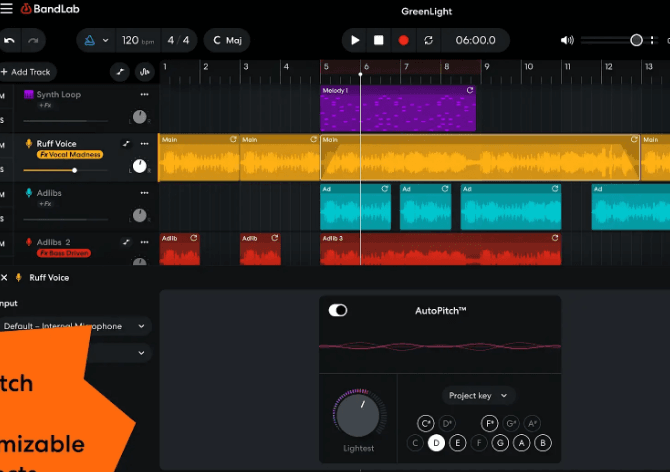
Task: Click the GreenLight project title
Action: [426, 12]
